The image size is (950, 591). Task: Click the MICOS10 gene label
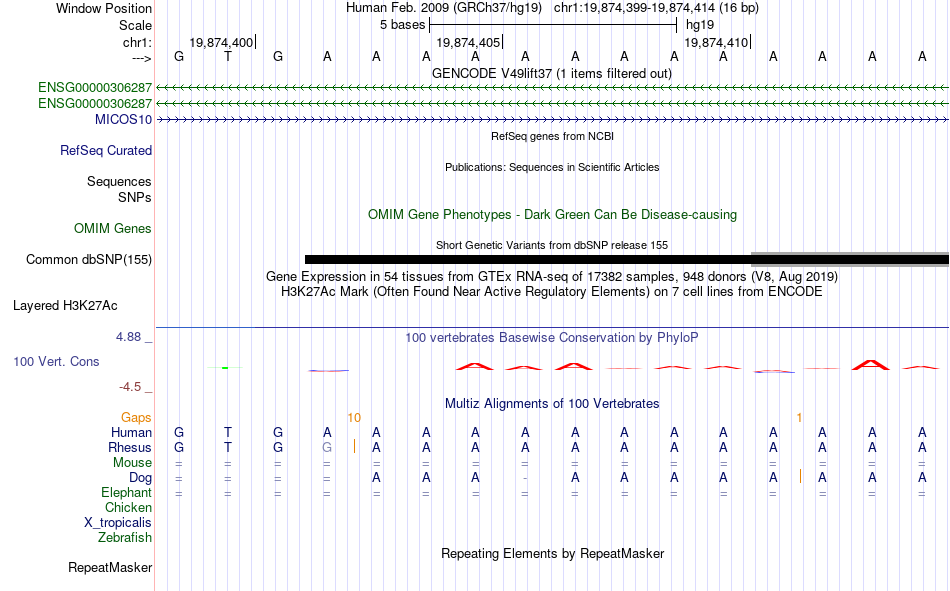(x=123, y=119)
